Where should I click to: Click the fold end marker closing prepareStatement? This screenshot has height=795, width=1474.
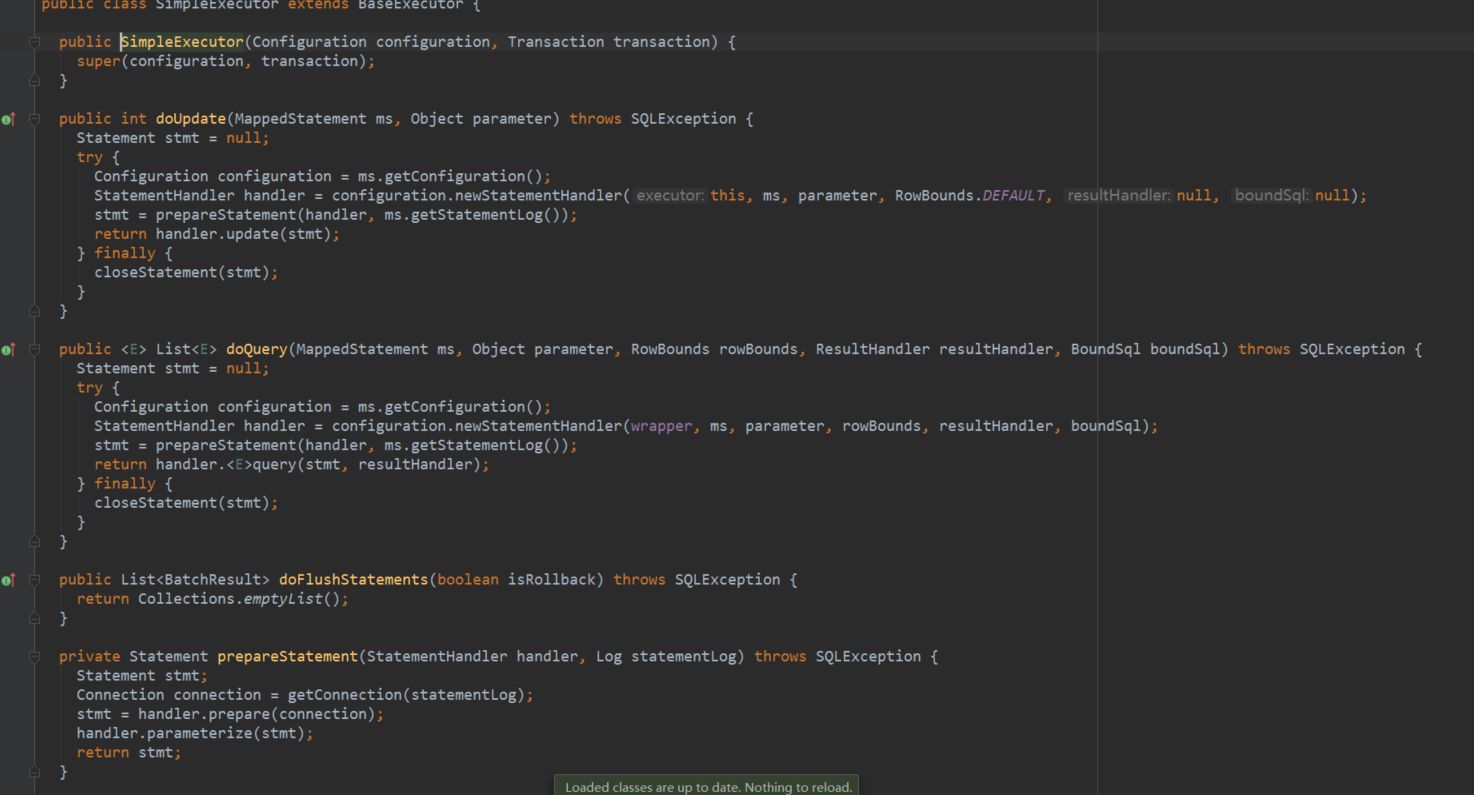[x=34, y=772]
